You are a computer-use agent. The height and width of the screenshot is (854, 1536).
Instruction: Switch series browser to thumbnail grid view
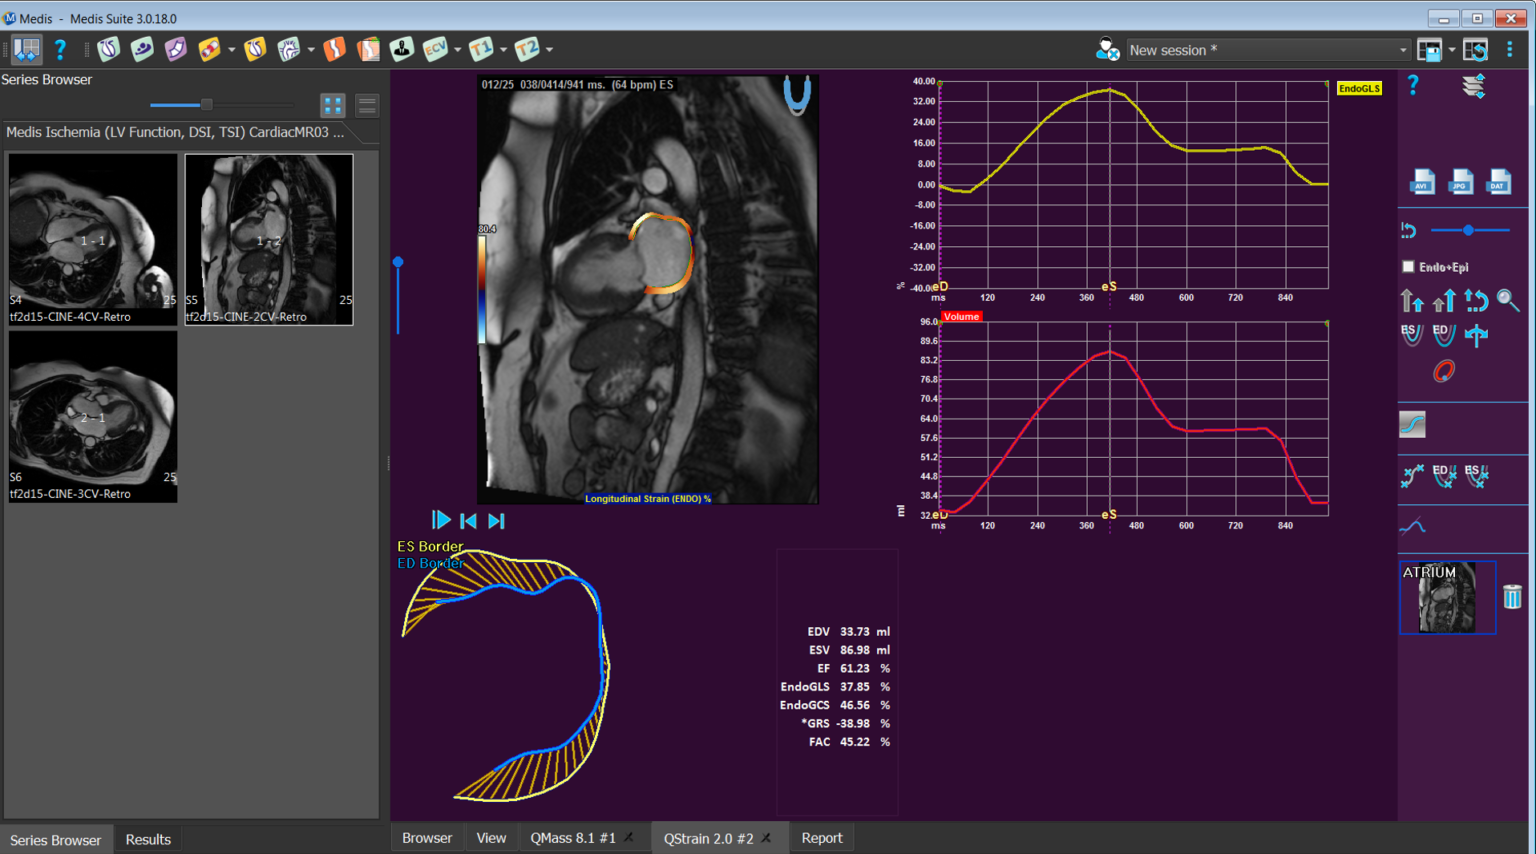click(332, 105)
